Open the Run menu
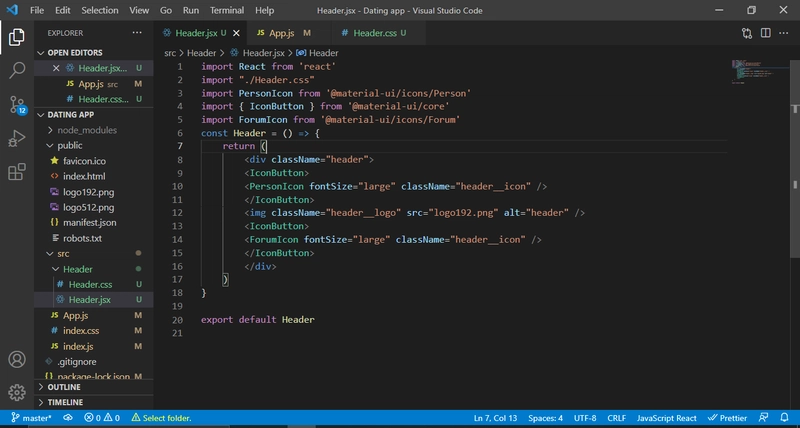The image size is (800, 428). tap(191, 10)
